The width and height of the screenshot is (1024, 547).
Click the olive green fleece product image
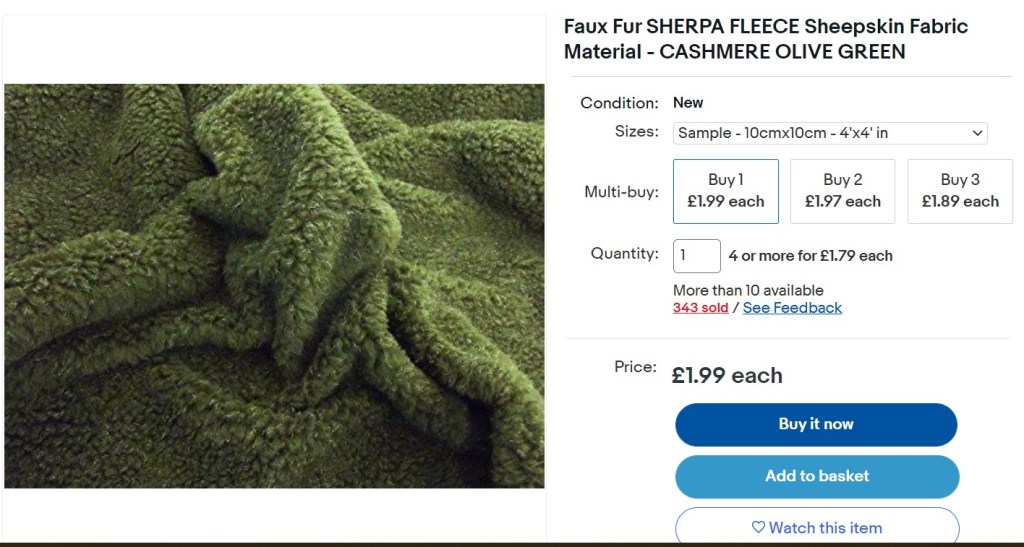pos(274,285)
